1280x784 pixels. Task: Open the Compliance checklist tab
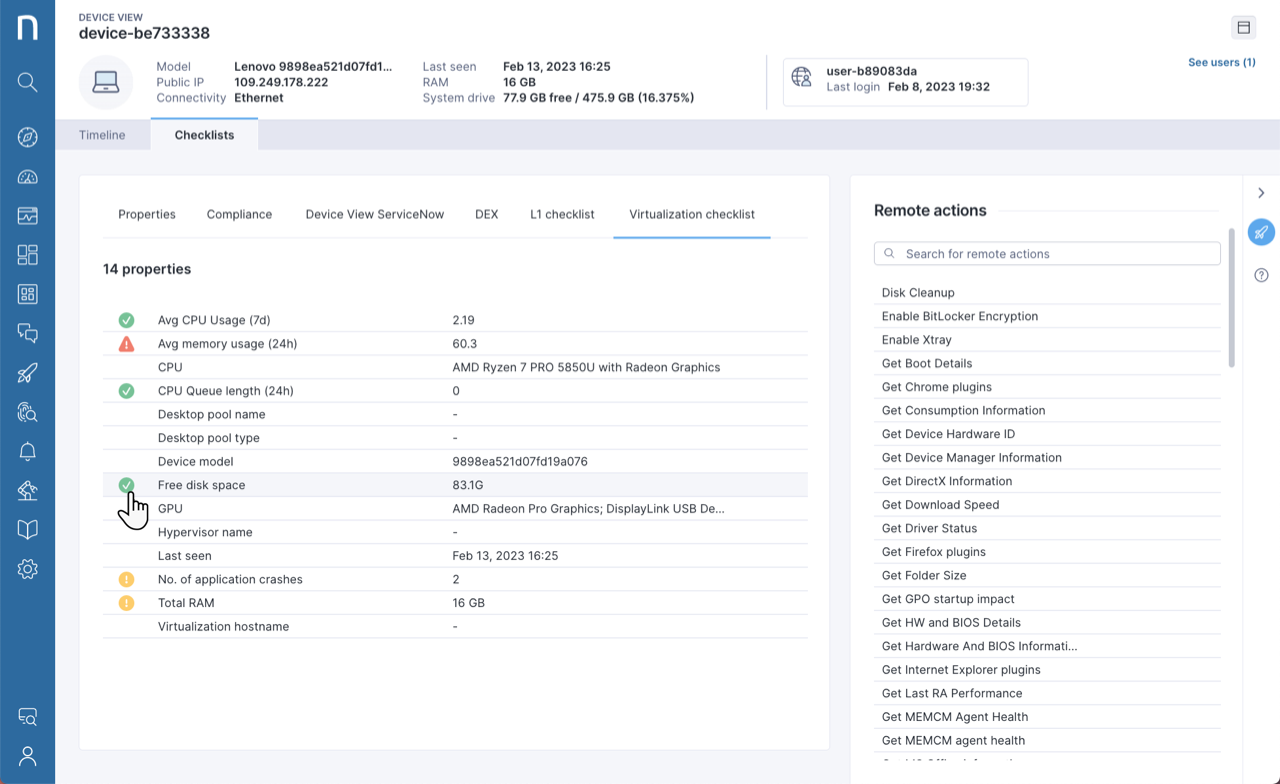239,214
